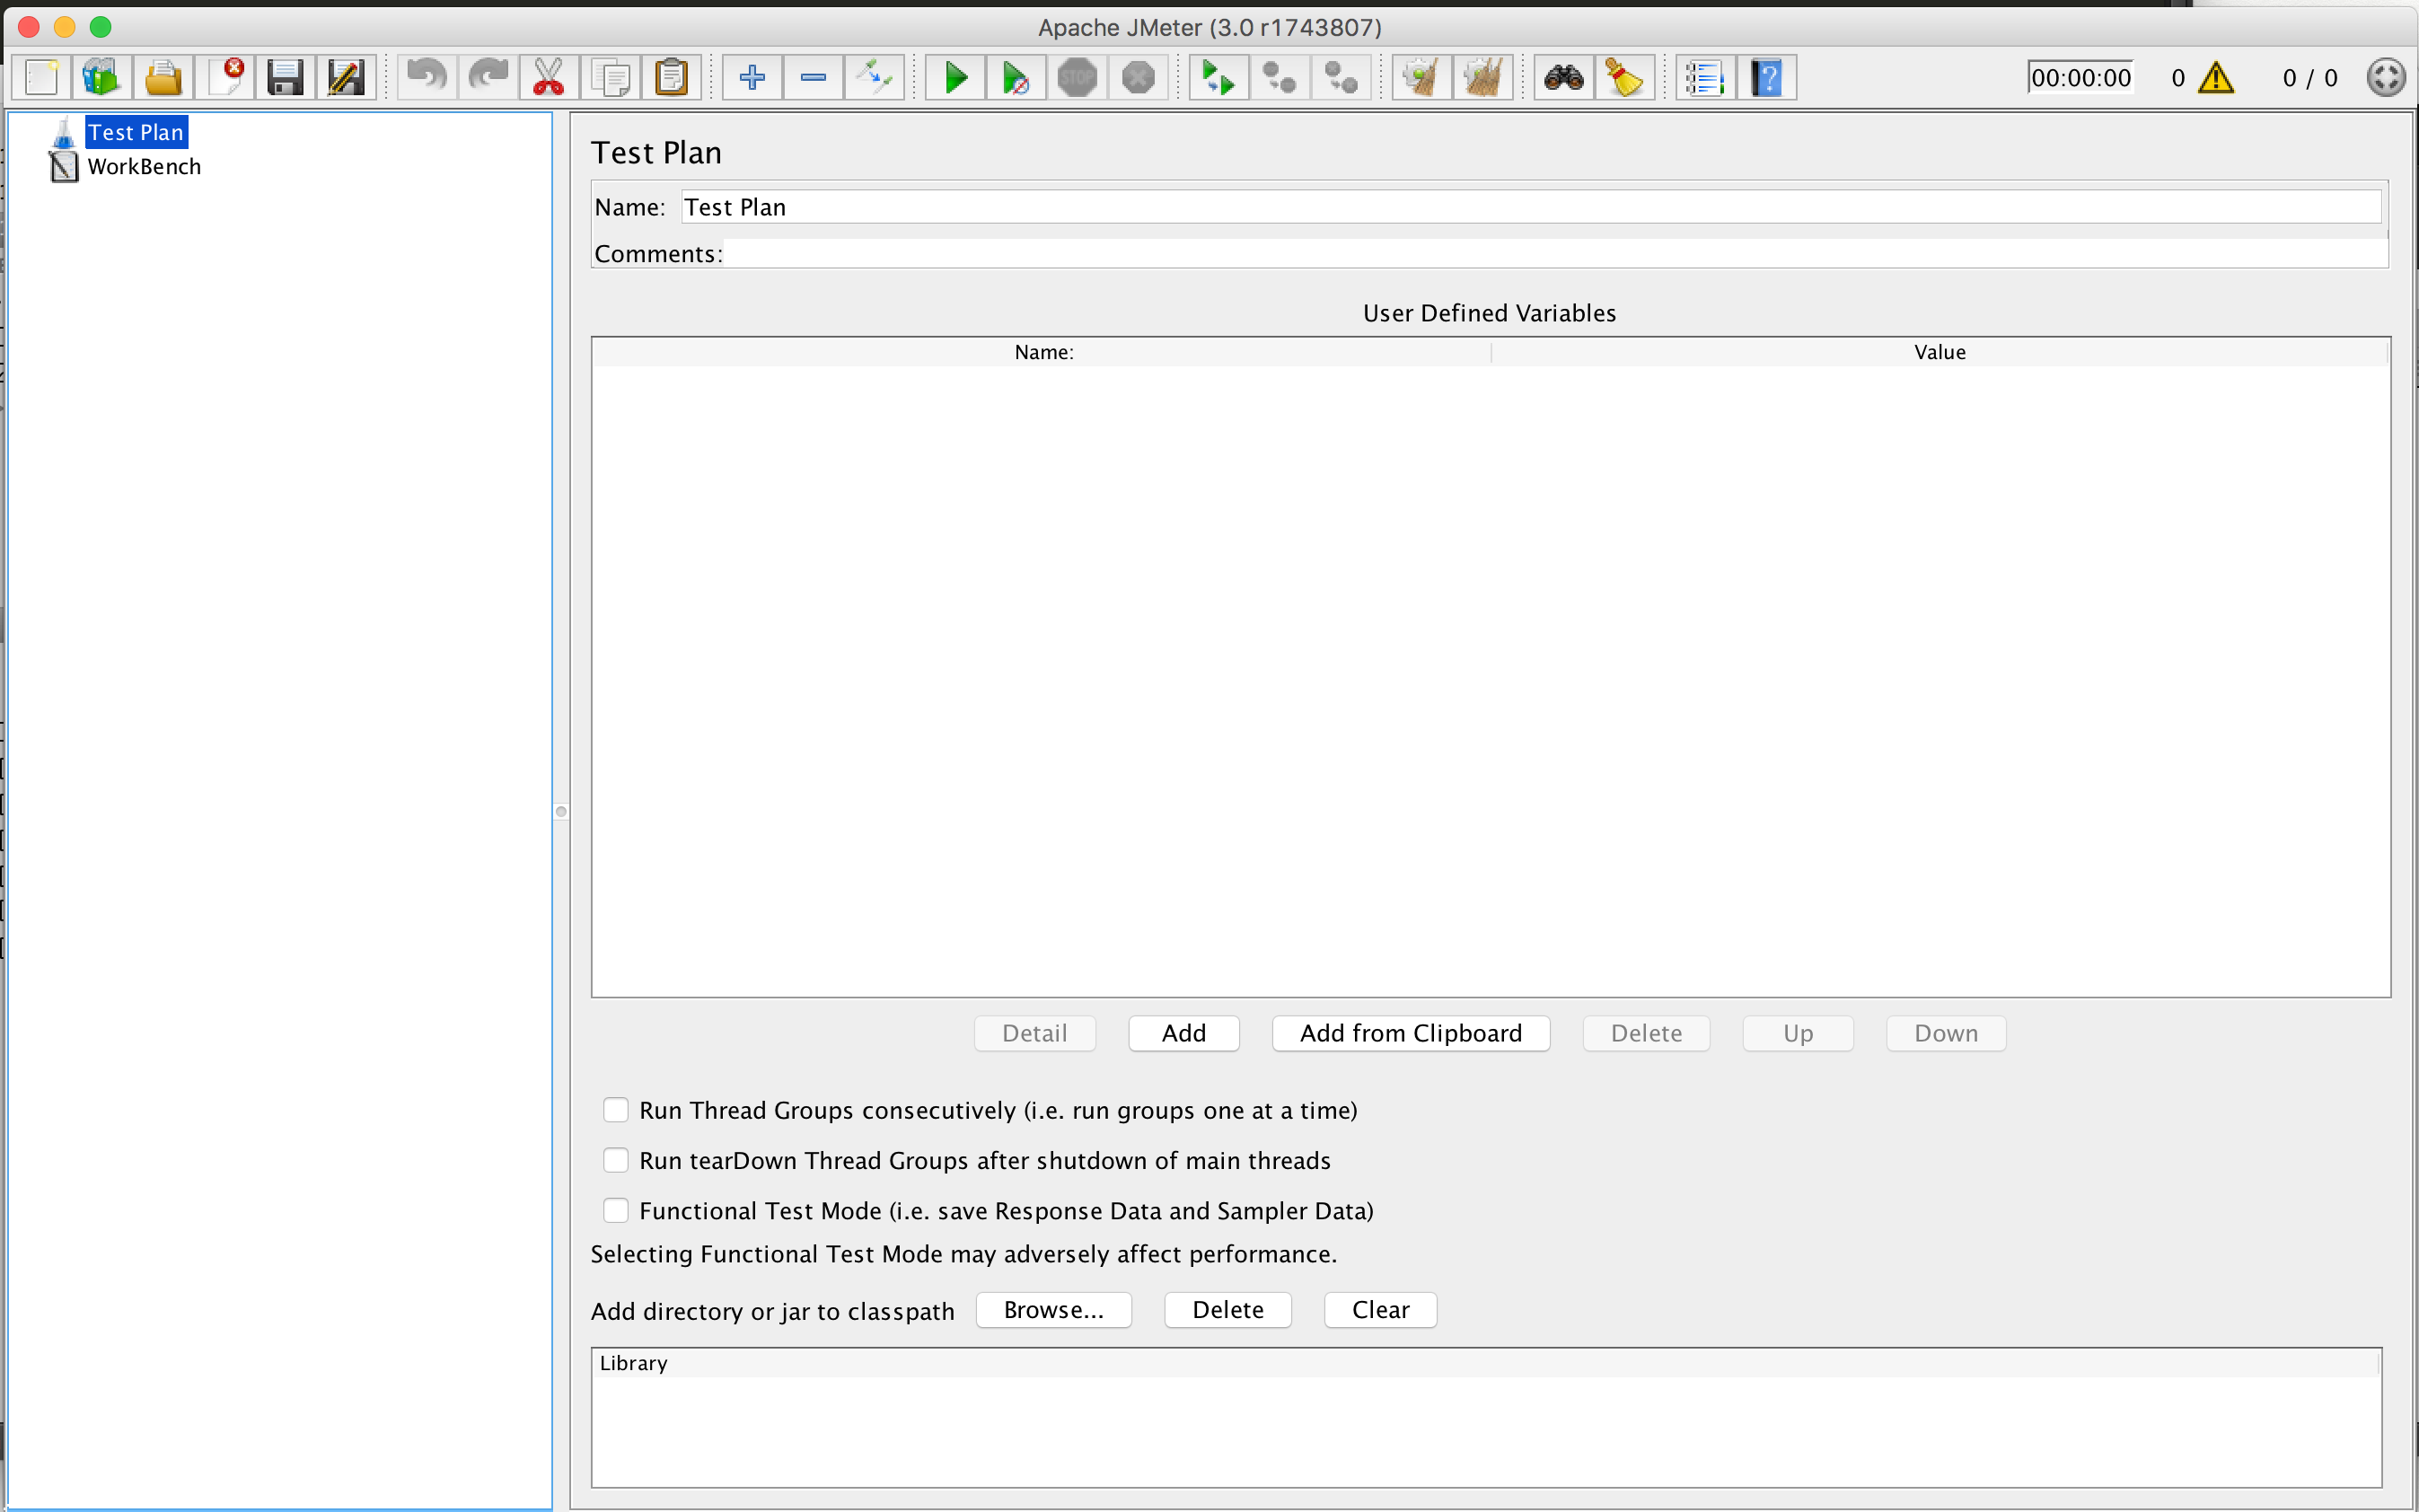This screenshot has width=2419, height=1512.
Task: Close the test plan with toolbar icon
Action: [x=224, y=77]
